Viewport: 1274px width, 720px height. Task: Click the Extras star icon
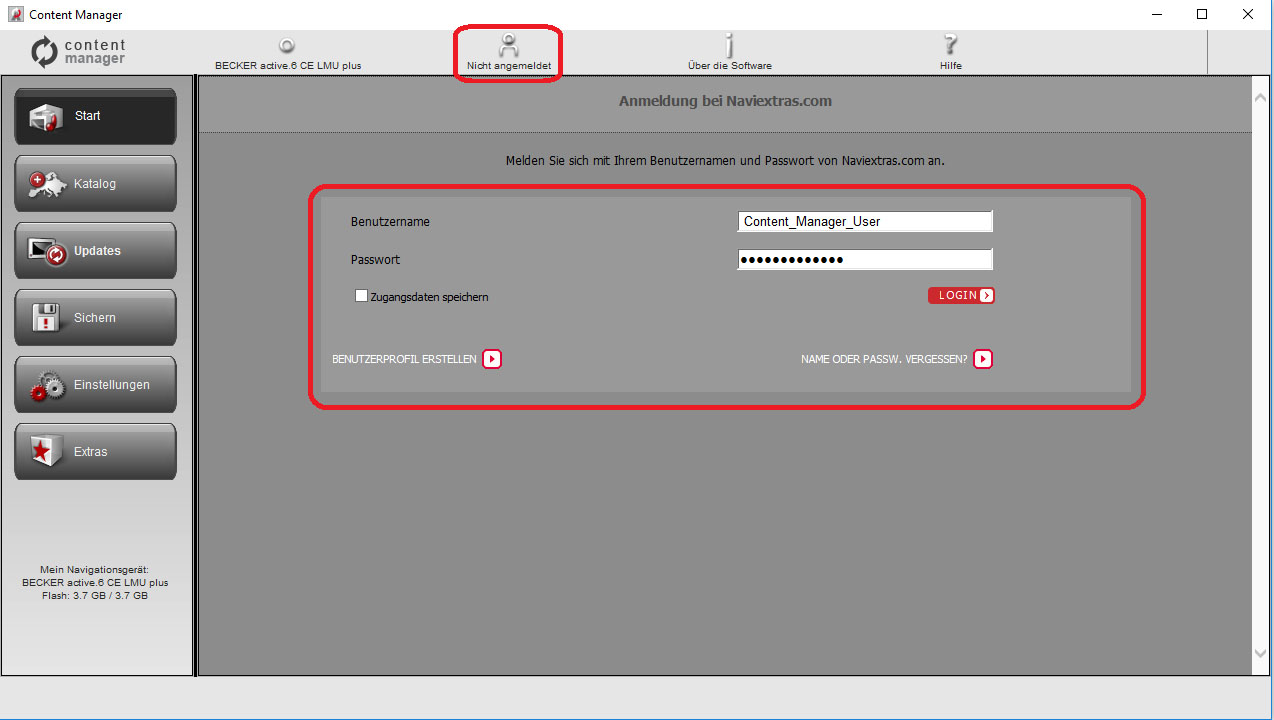point(47,452)
